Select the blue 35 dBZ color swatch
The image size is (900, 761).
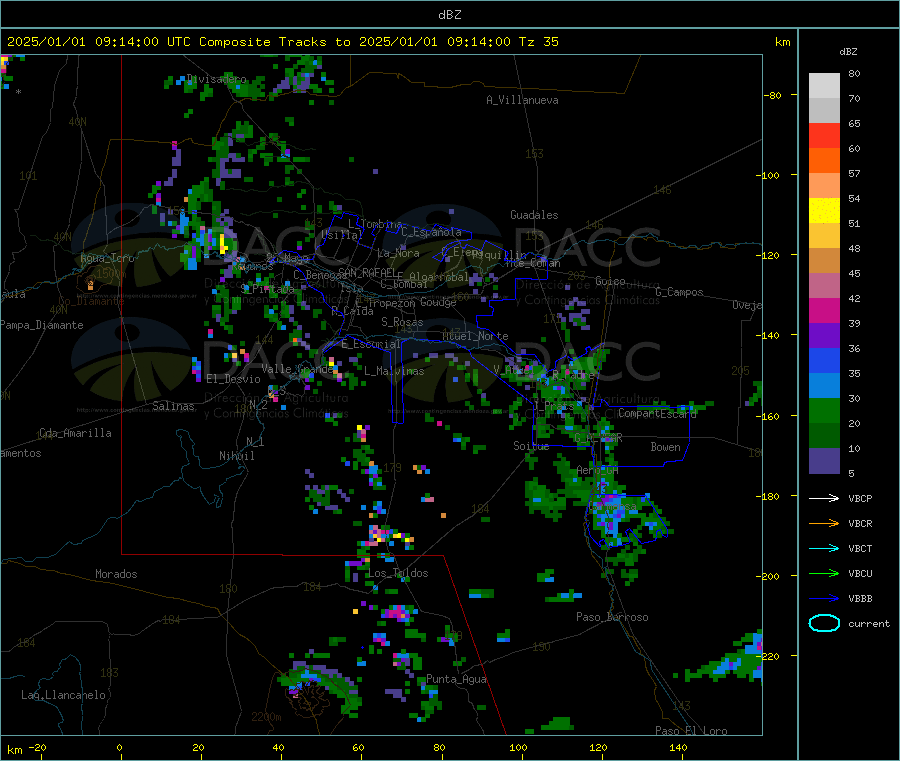click(824, 360)
